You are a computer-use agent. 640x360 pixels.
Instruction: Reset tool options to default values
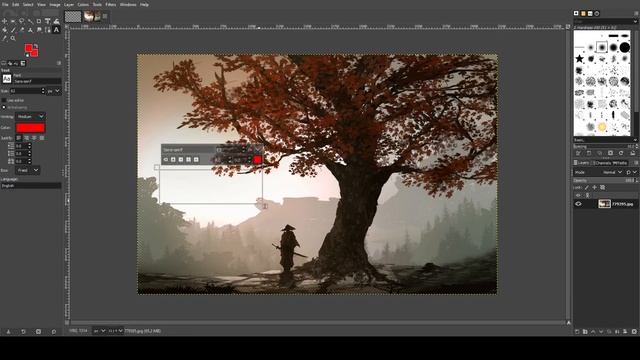point(53,331)
